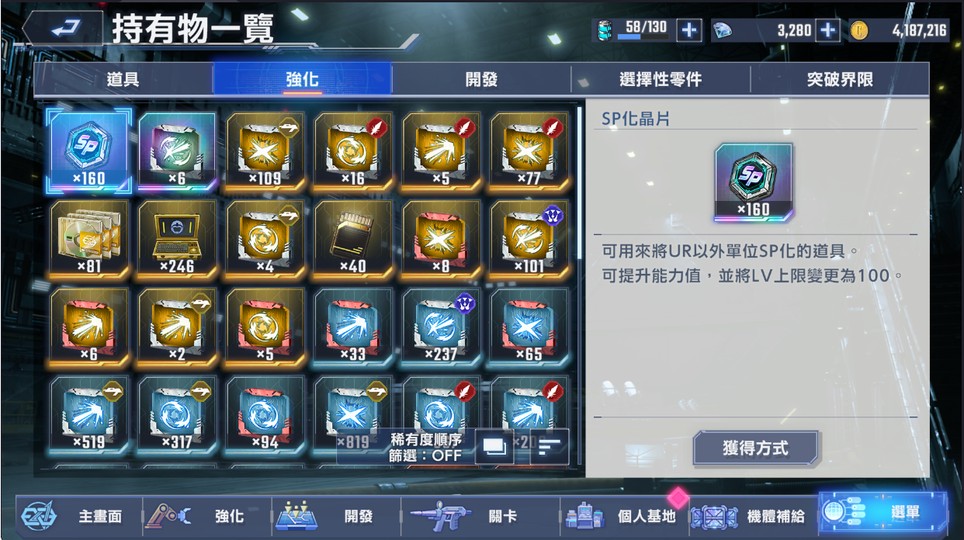
Task: Select the SP chip item ×160
Action: (89, 150)
